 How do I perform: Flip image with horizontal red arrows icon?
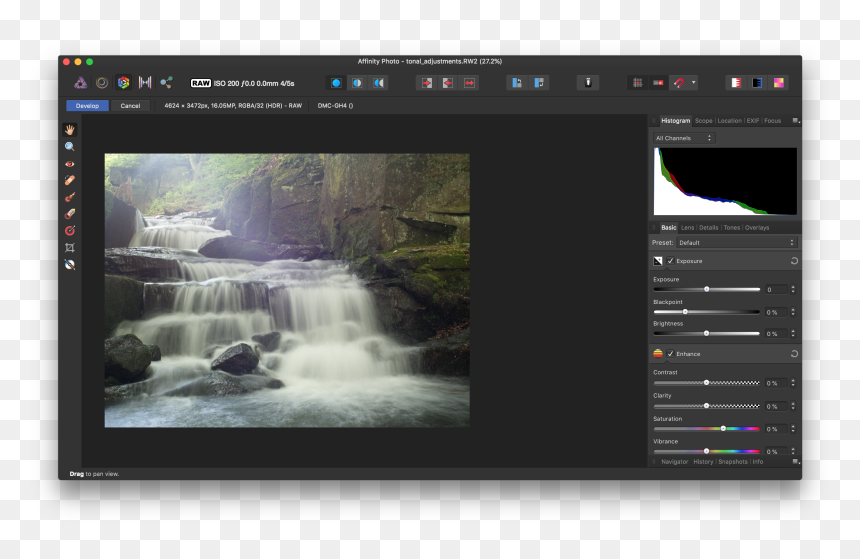(x=469, y=83)
